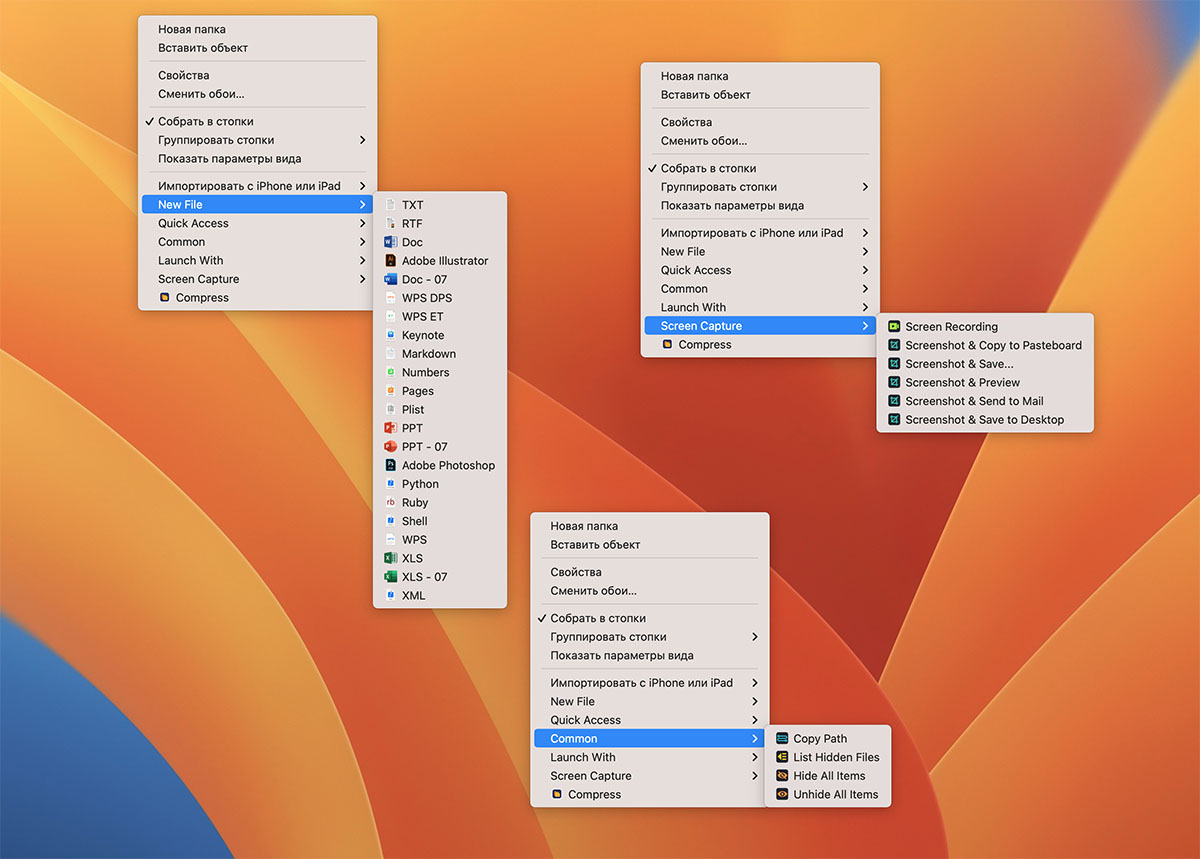The width and height of the screenshot is (1200, 859).
Task: Choose List Hidden Files
Action: tap(835, 757)
